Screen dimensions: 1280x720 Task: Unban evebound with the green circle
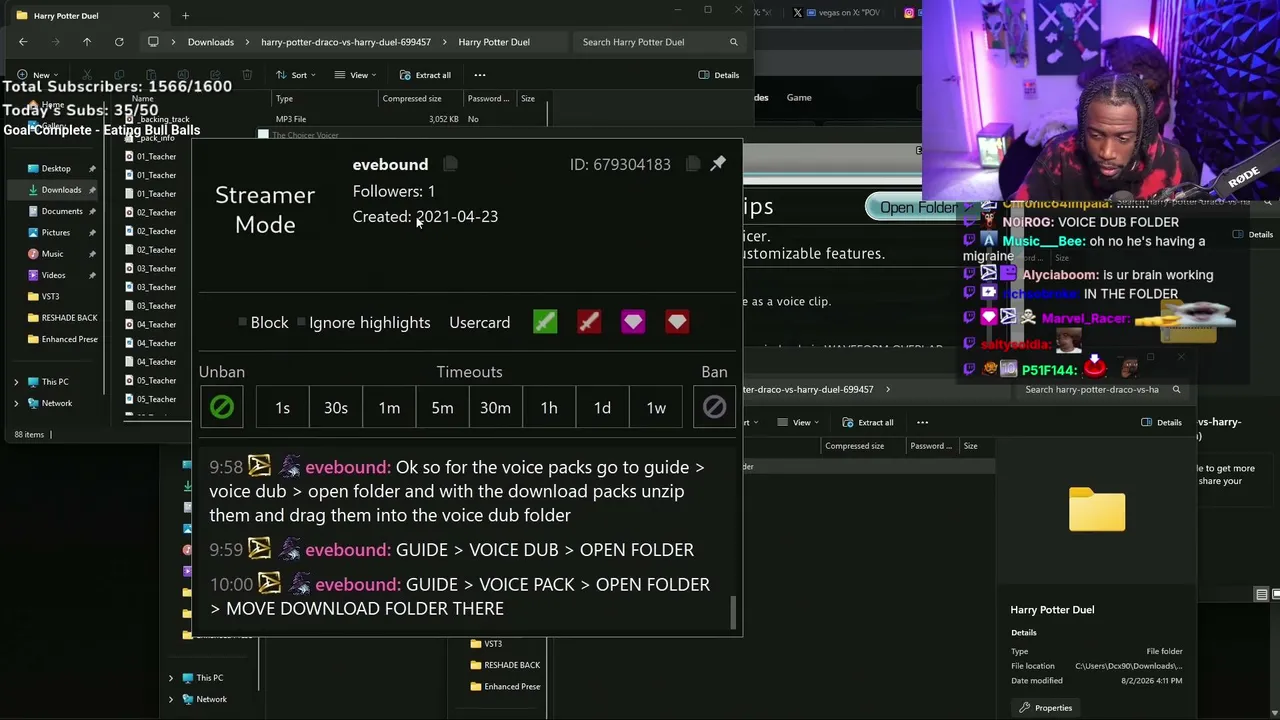pyautogui.click(x=222, y=407)
